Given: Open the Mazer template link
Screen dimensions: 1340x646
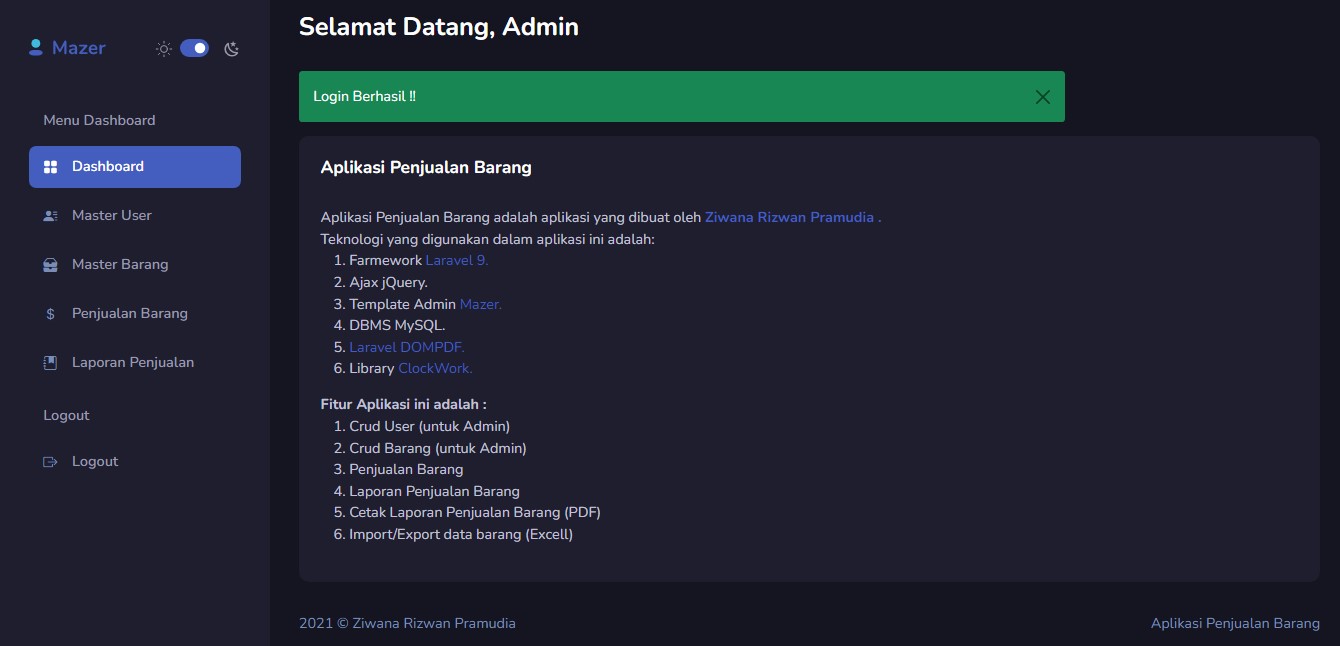Looking at the screenshot, I should (480, 304).
